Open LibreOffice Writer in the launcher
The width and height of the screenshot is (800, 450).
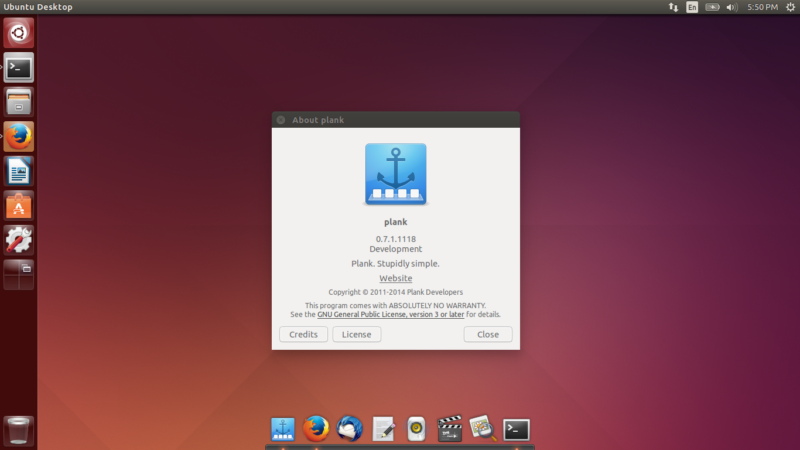pos(18,171)
